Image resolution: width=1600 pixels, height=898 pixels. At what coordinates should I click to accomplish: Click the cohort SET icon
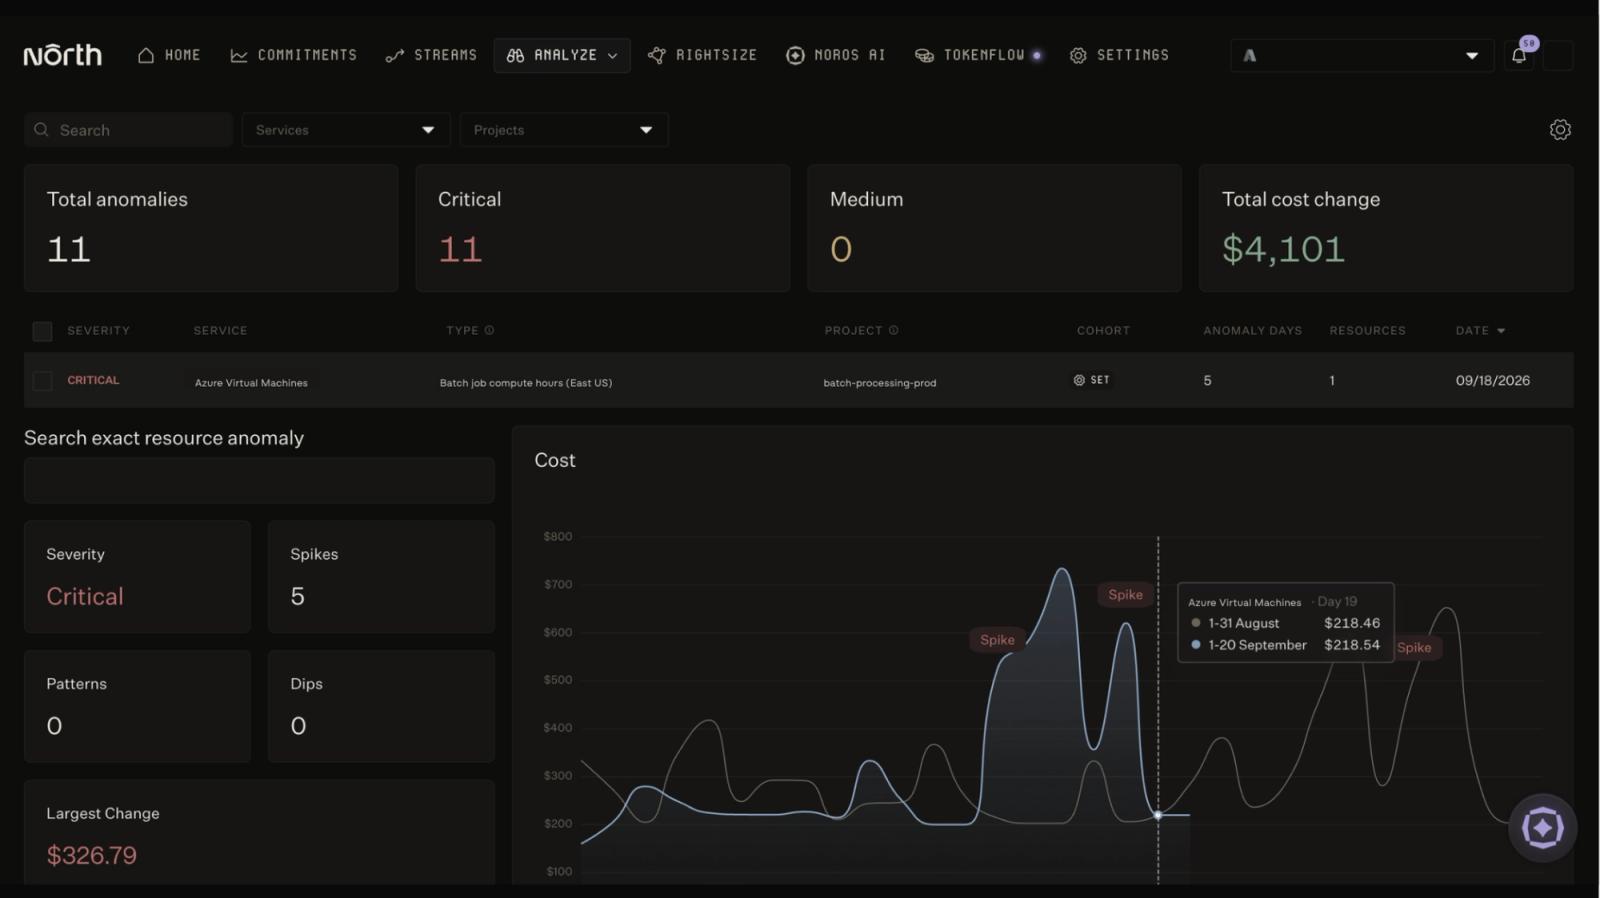(x=1079, y=380)
